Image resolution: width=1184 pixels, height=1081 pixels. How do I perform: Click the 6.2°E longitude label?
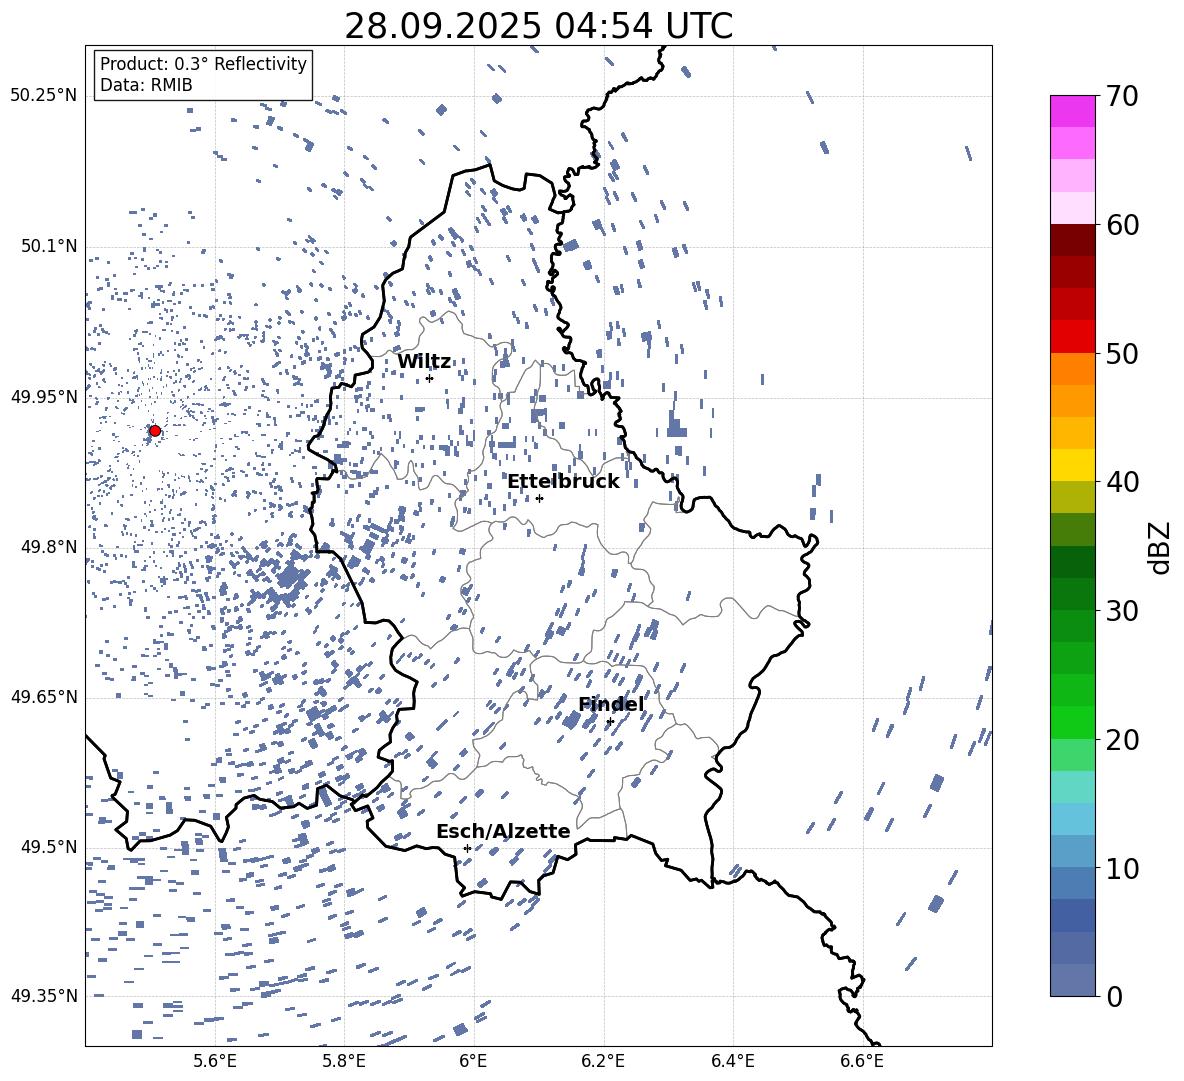pos(603,1061)
